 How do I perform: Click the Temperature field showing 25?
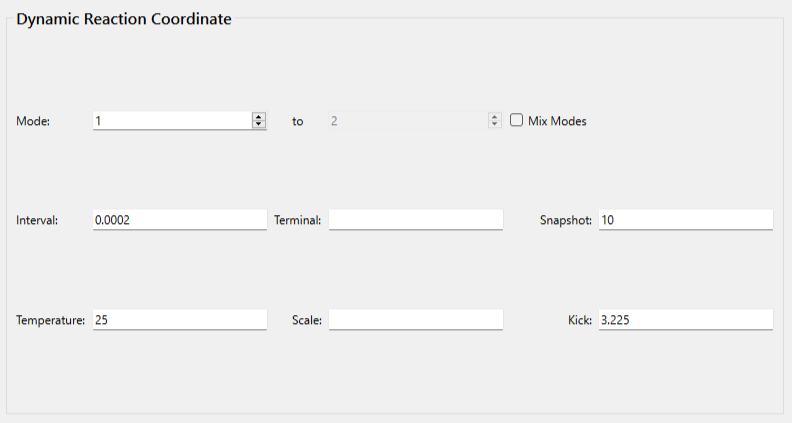(179, 320)
